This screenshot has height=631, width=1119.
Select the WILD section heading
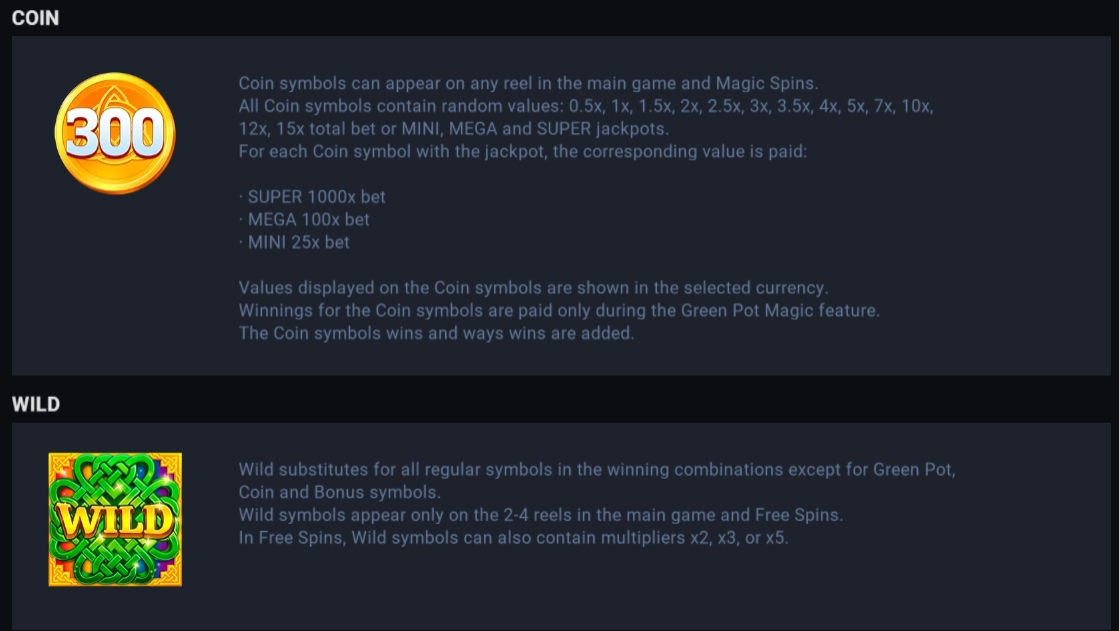coord(36,404)
